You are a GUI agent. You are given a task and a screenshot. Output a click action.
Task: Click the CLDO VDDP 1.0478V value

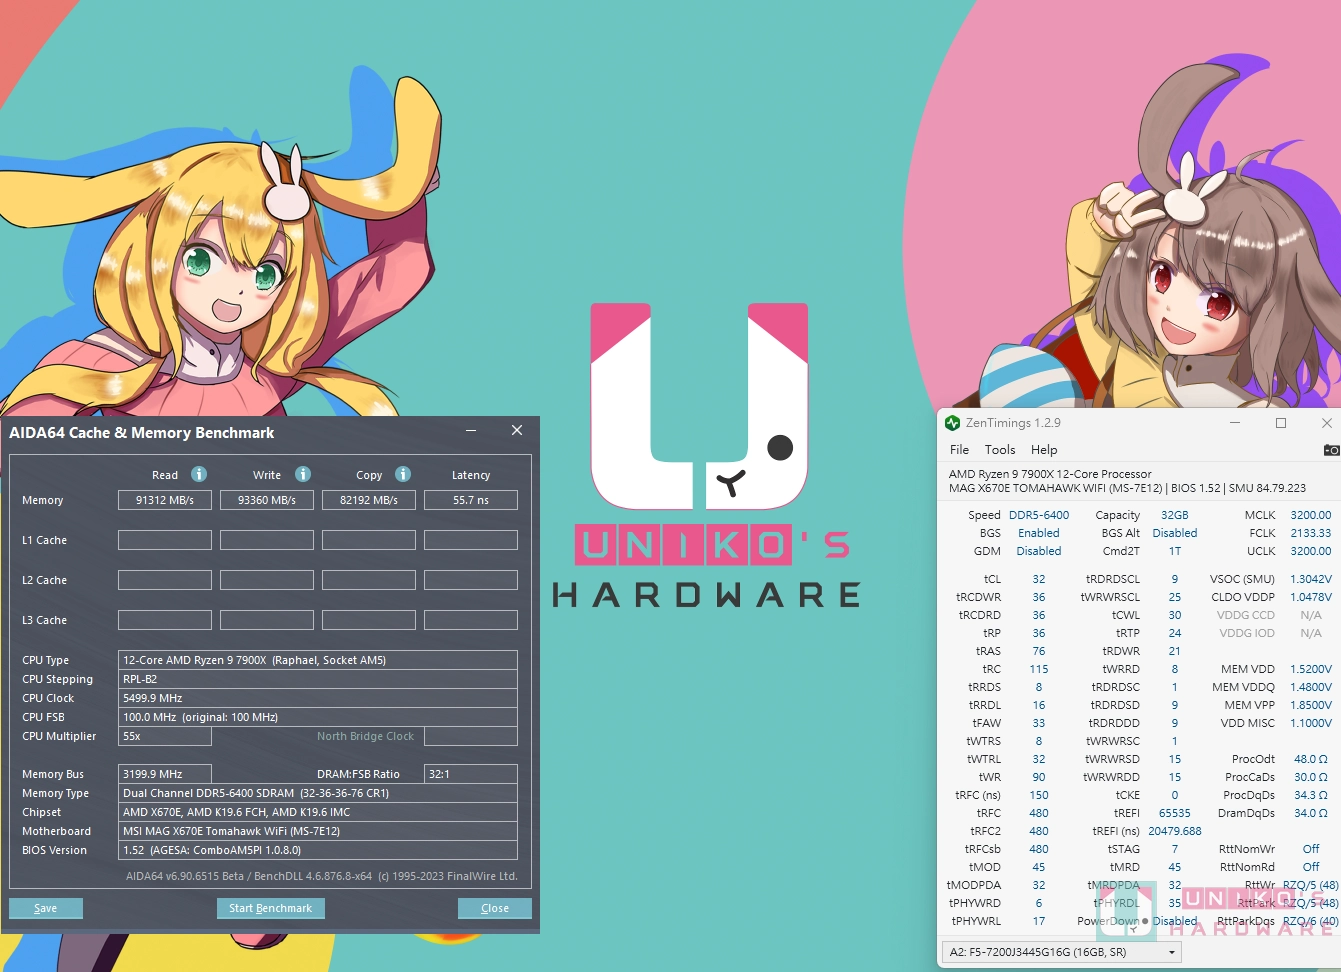(1311, 597)
